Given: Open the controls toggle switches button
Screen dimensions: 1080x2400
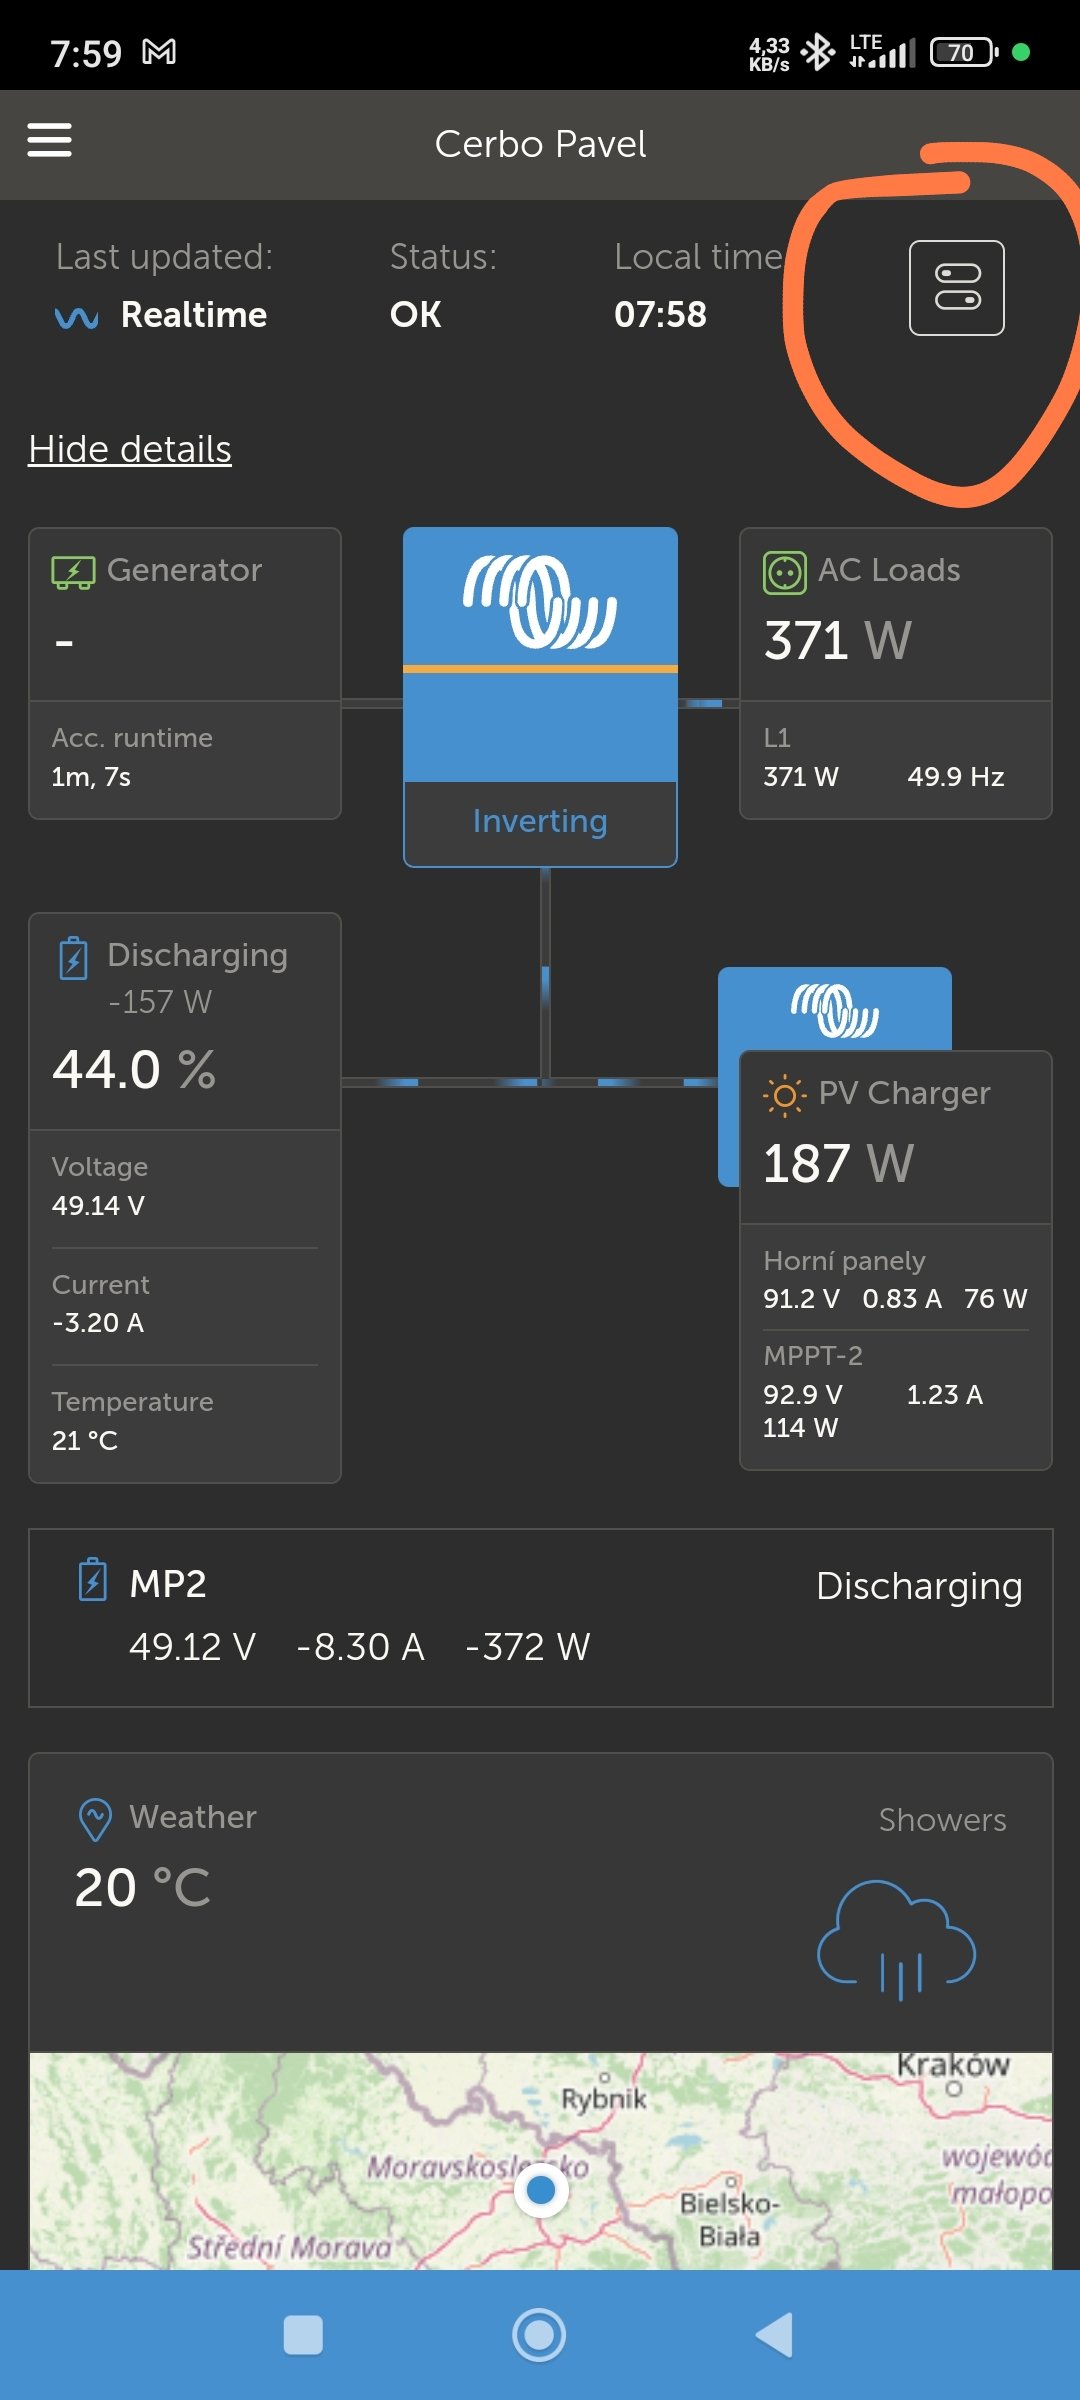Looking at the screenshot, I should [x=956, y=288].
